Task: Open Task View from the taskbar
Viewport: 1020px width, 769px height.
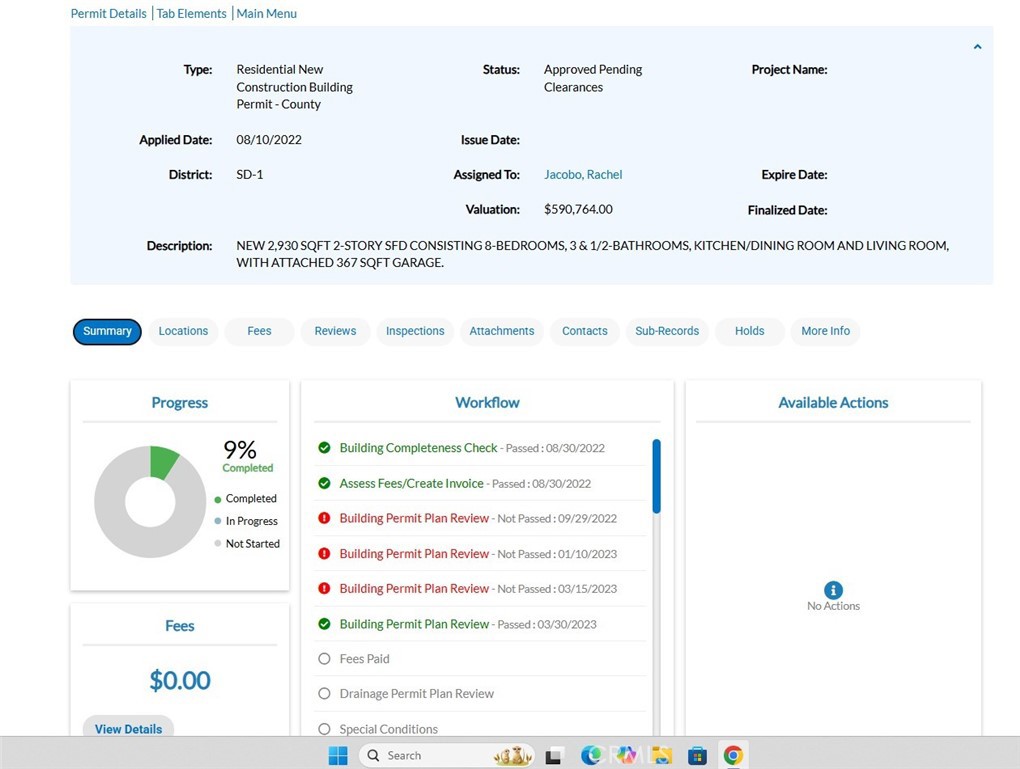Action: (553, 755)
